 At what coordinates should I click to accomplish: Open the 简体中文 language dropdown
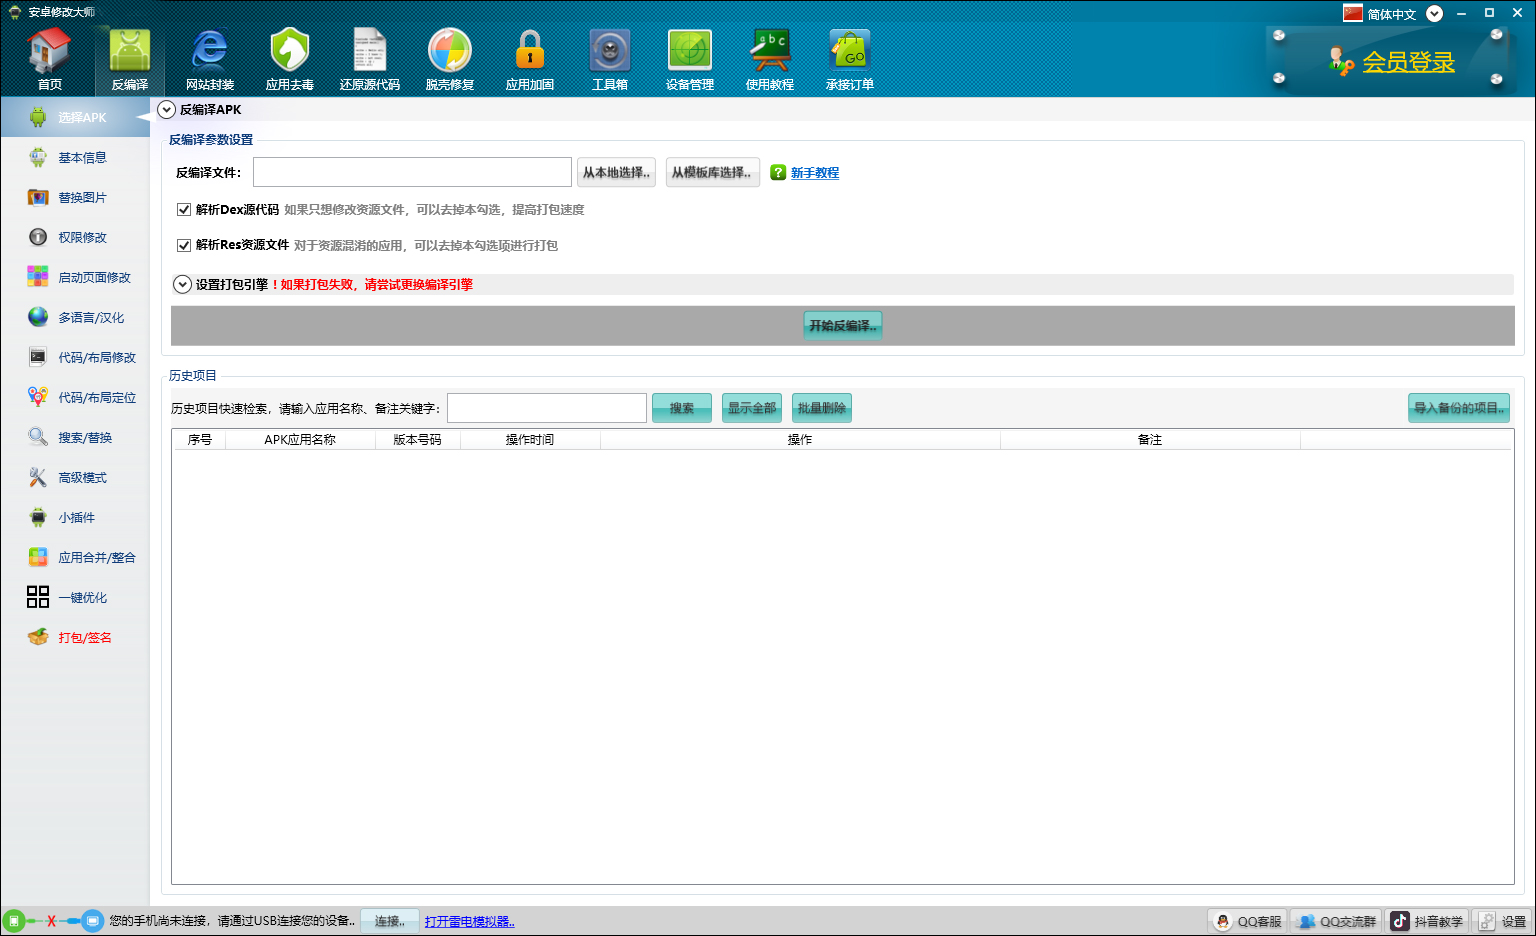point(1434,14)
